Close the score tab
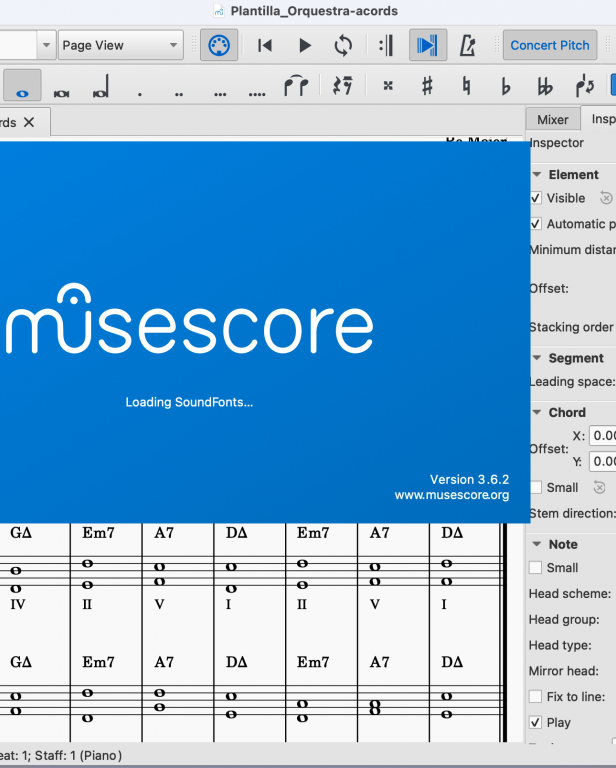This screenshot has width=616, height=768. [x=29, y=122]
